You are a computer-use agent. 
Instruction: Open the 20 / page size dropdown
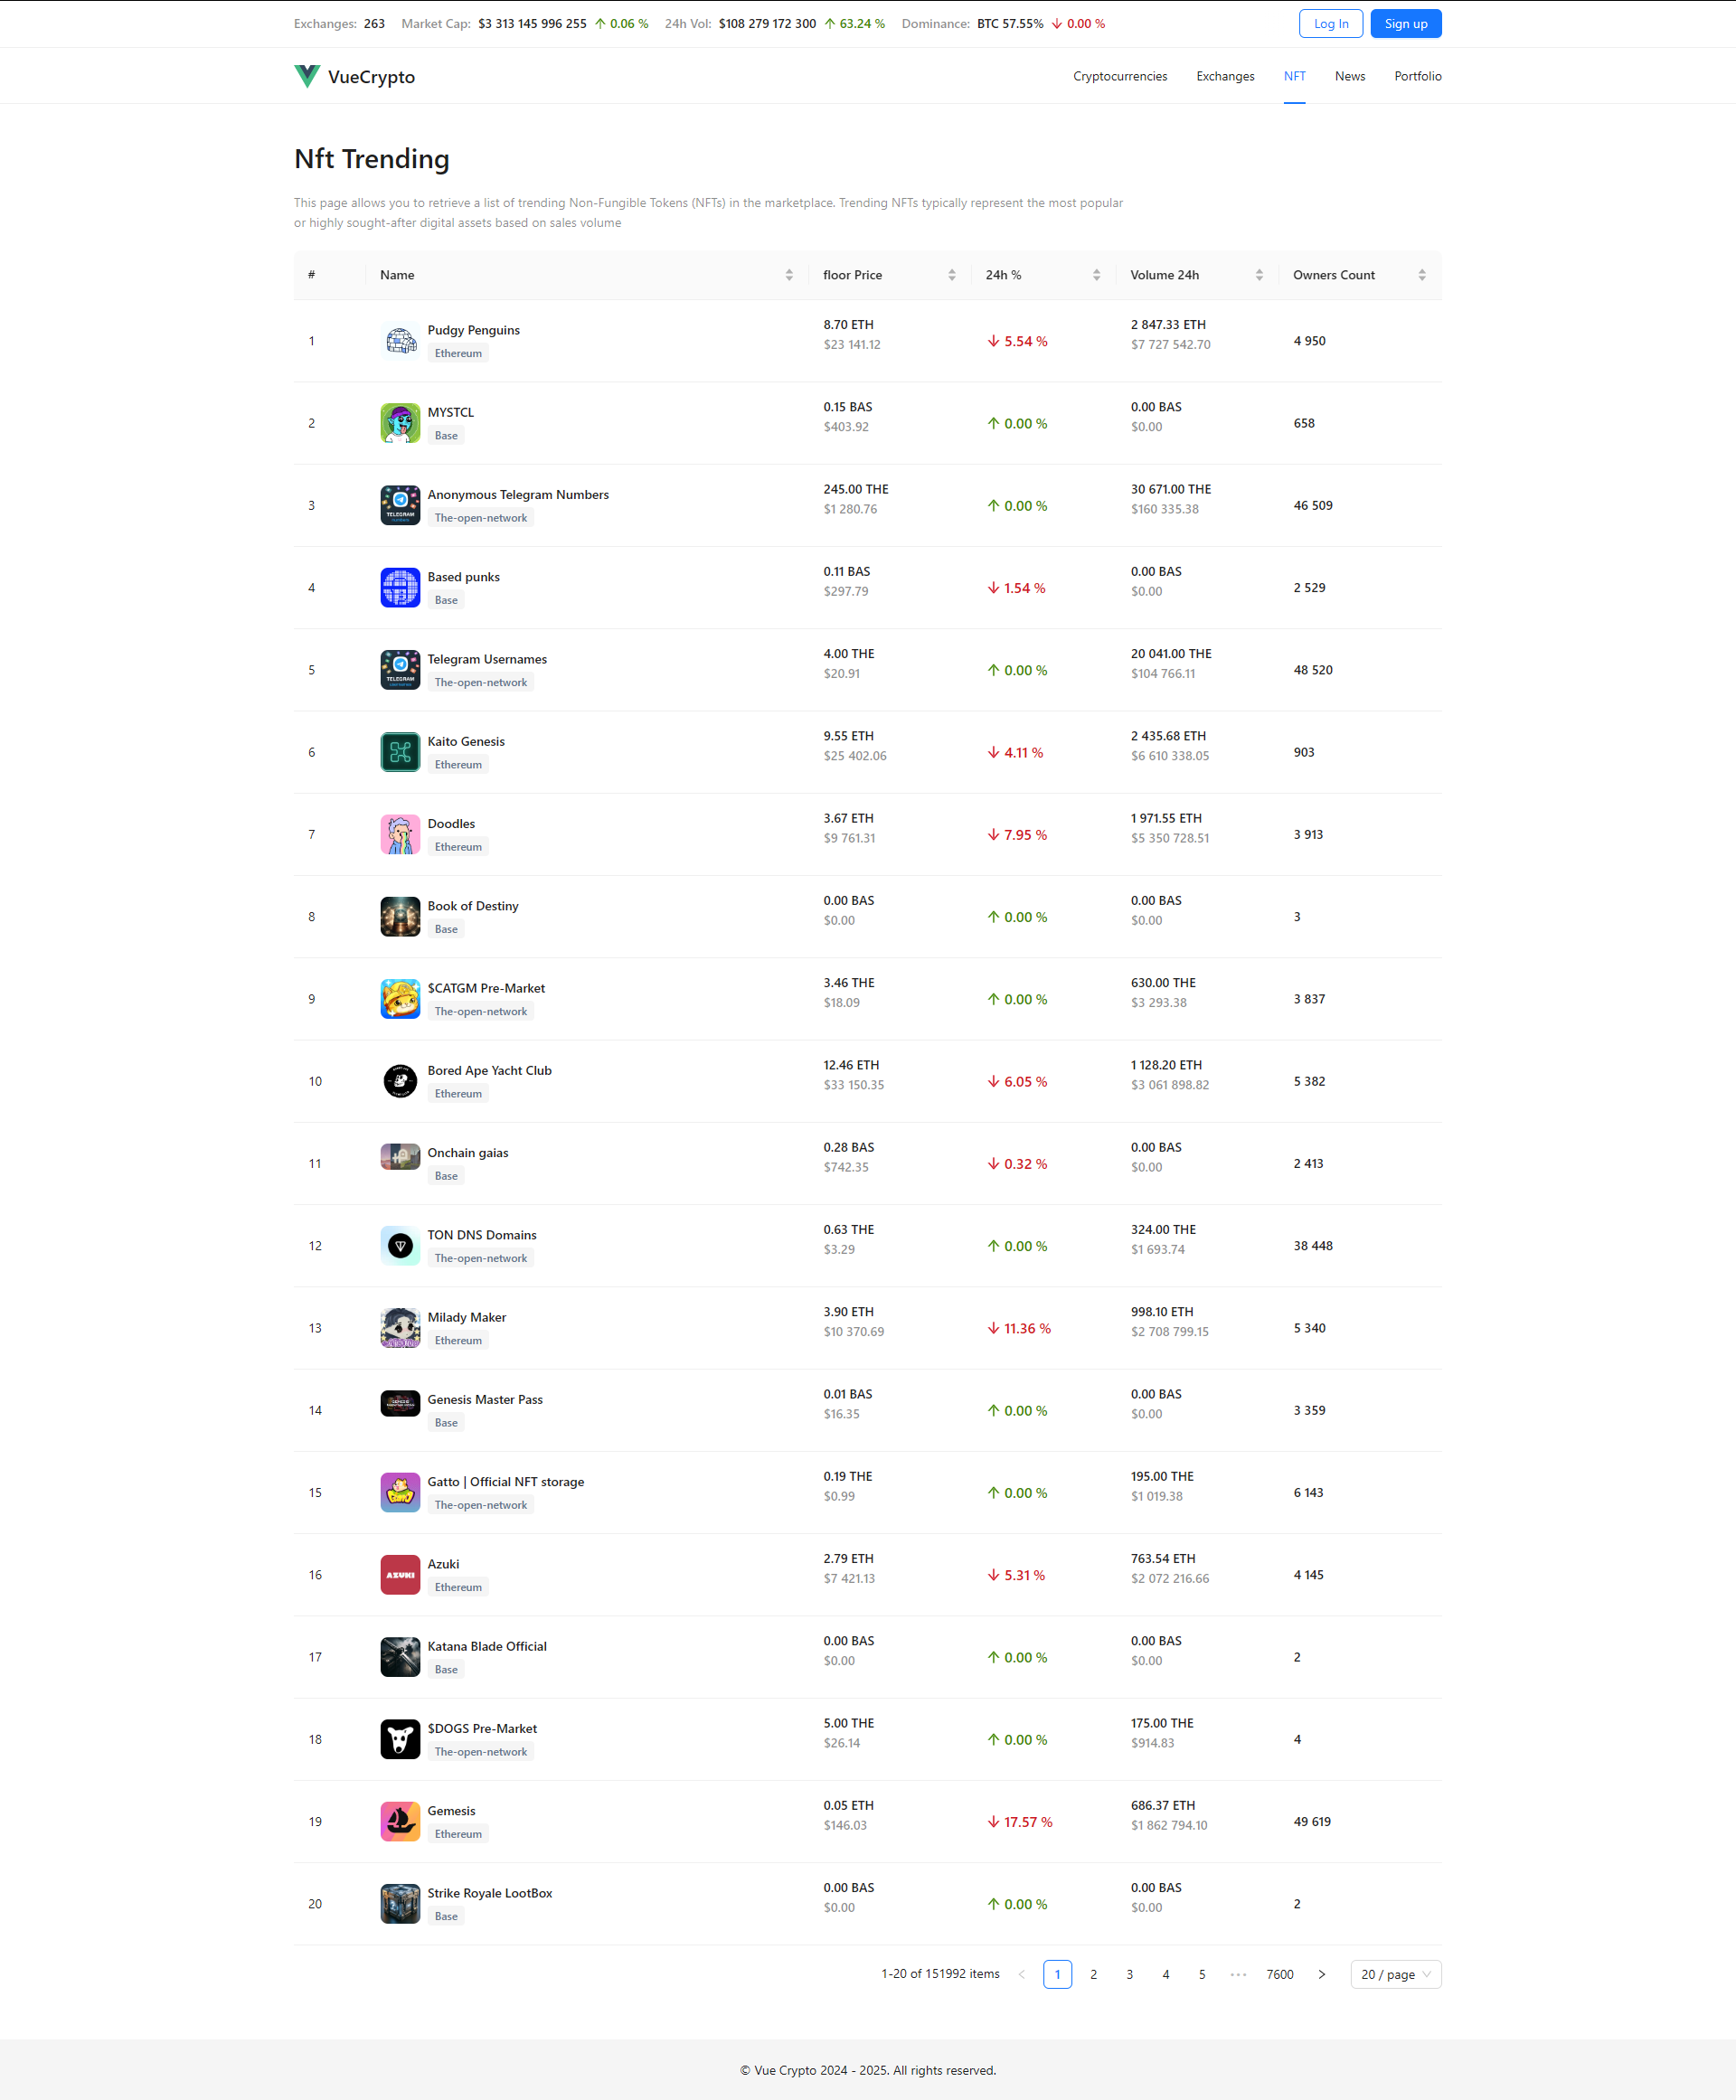pyautogui.click(x=1395, y=1974)
